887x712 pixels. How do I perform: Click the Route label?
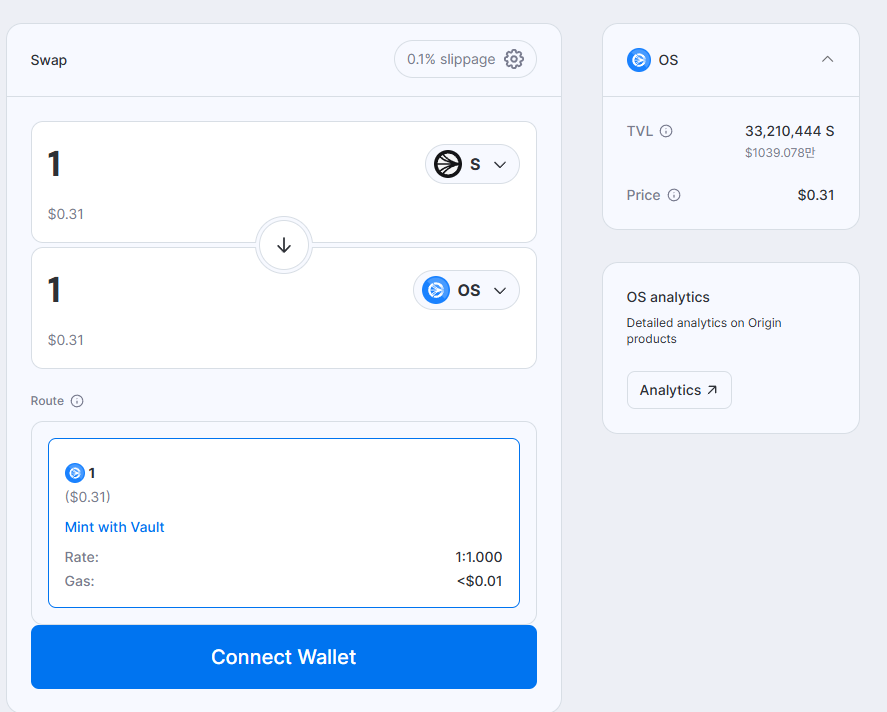47,401
